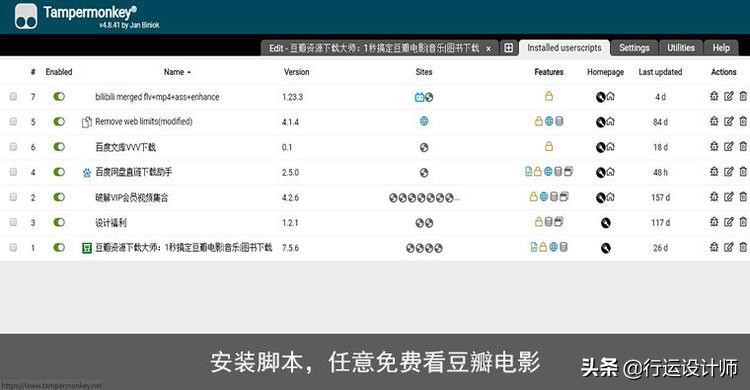Edit the 豆瓣资源下载大师 script
The width and height of the screenshot is (750, 390).
(728, 247)
